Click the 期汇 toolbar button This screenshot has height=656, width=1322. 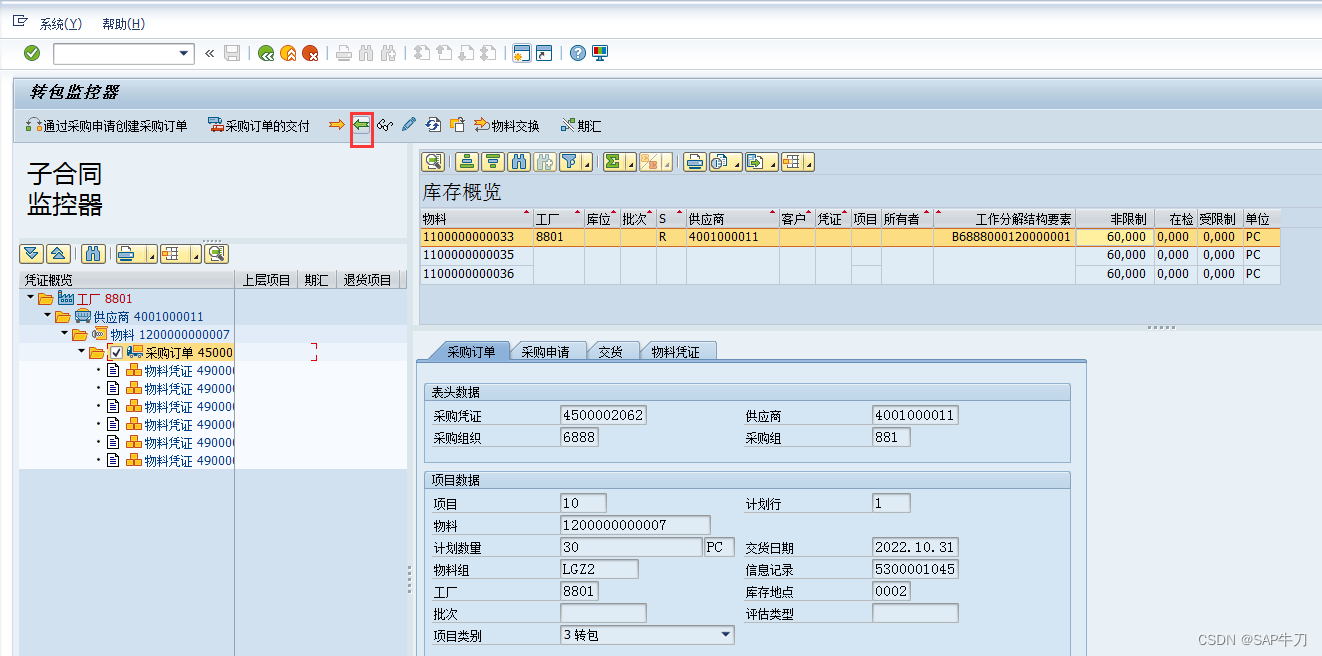[x=581, y=126]
